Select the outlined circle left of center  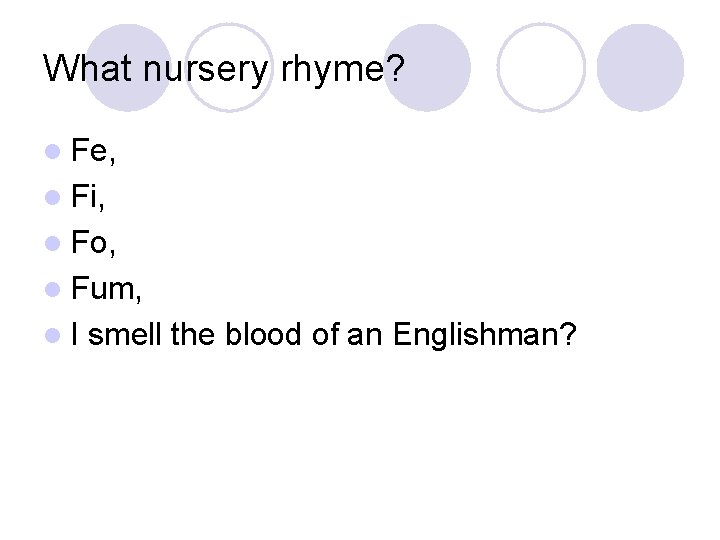coord(229,67)
